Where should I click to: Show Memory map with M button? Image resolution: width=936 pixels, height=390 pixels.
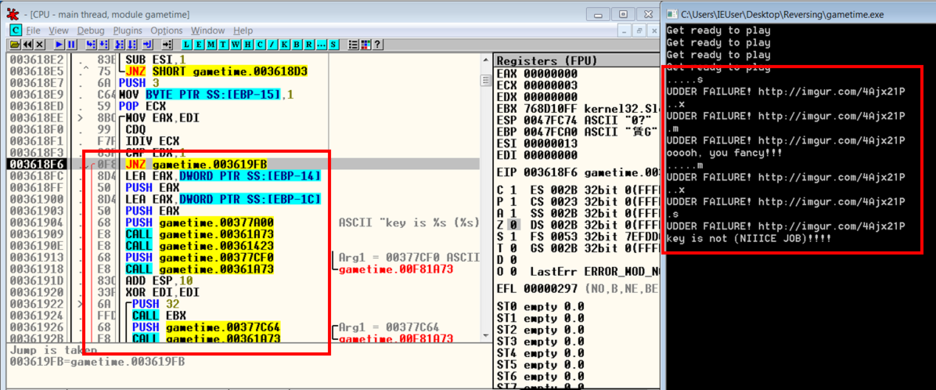click(211, 44)
